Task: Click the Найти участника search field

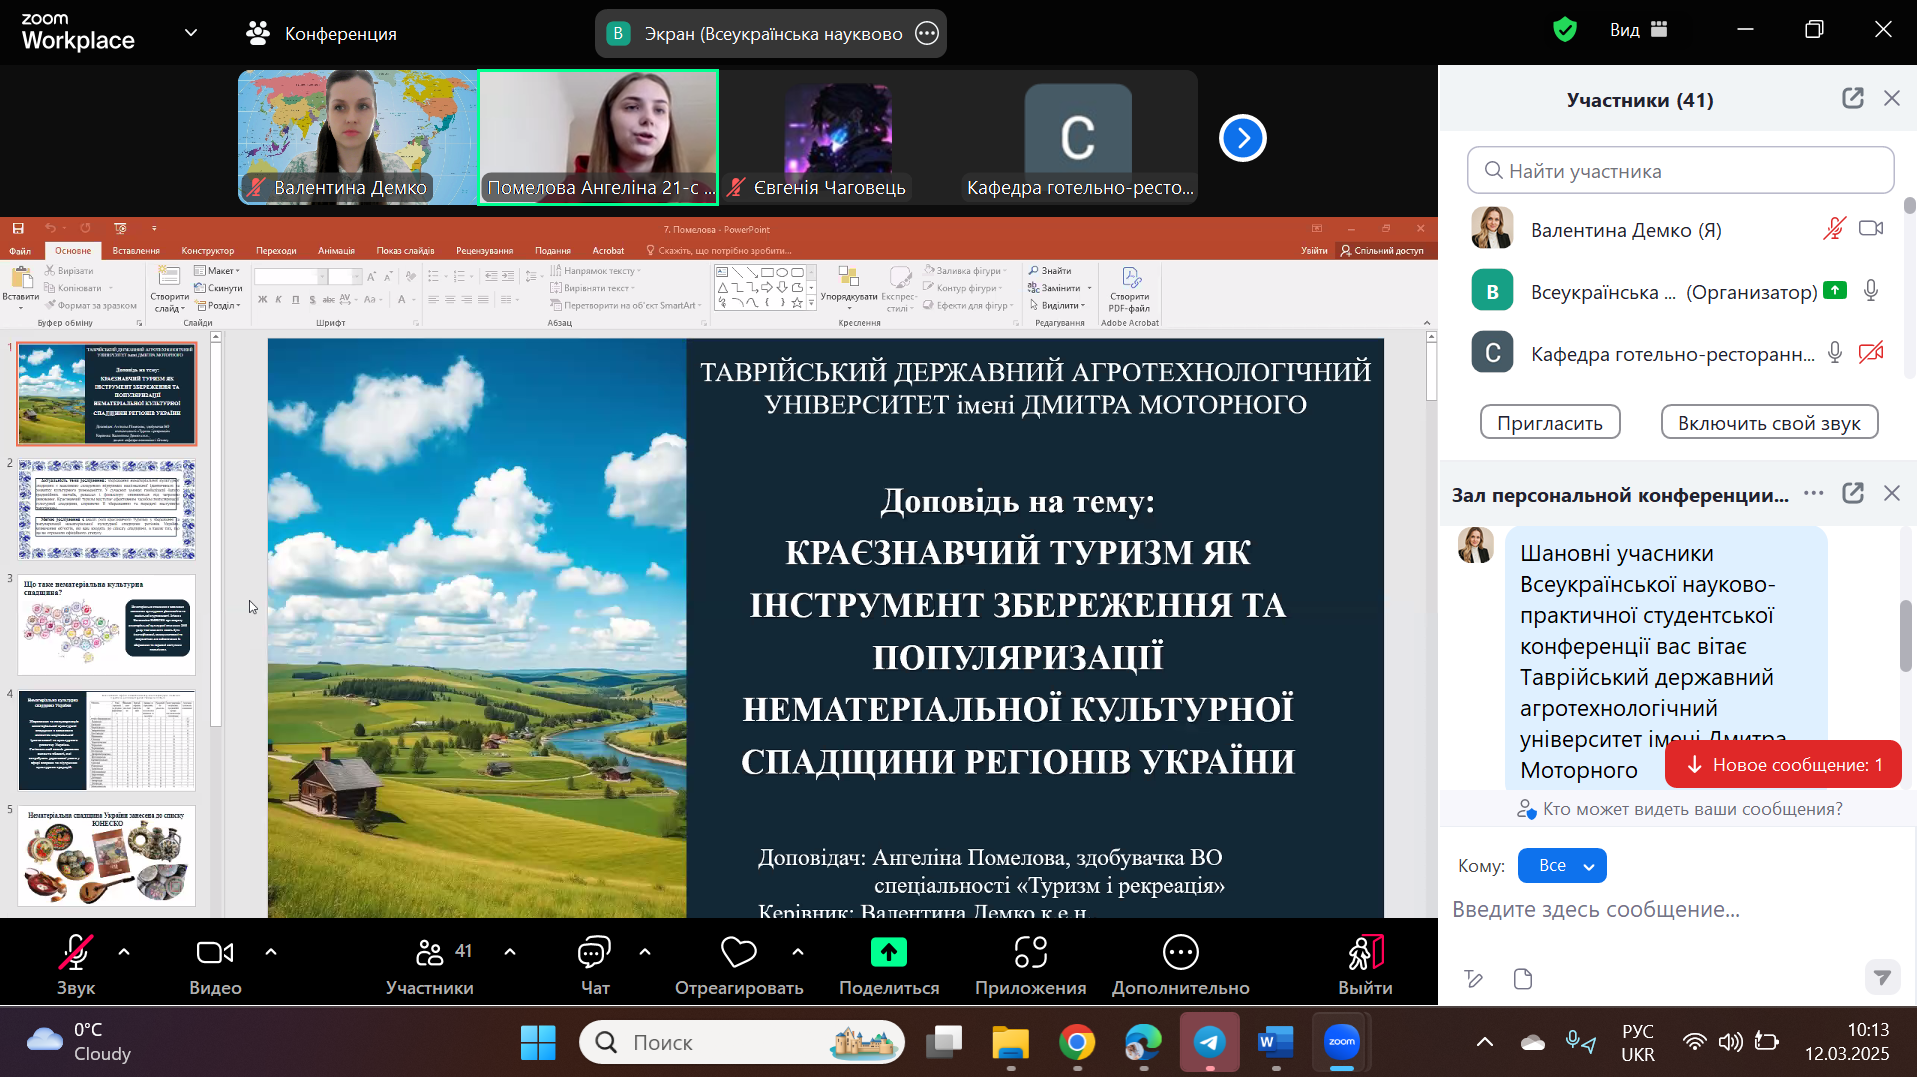Action: coord(1680,171)
